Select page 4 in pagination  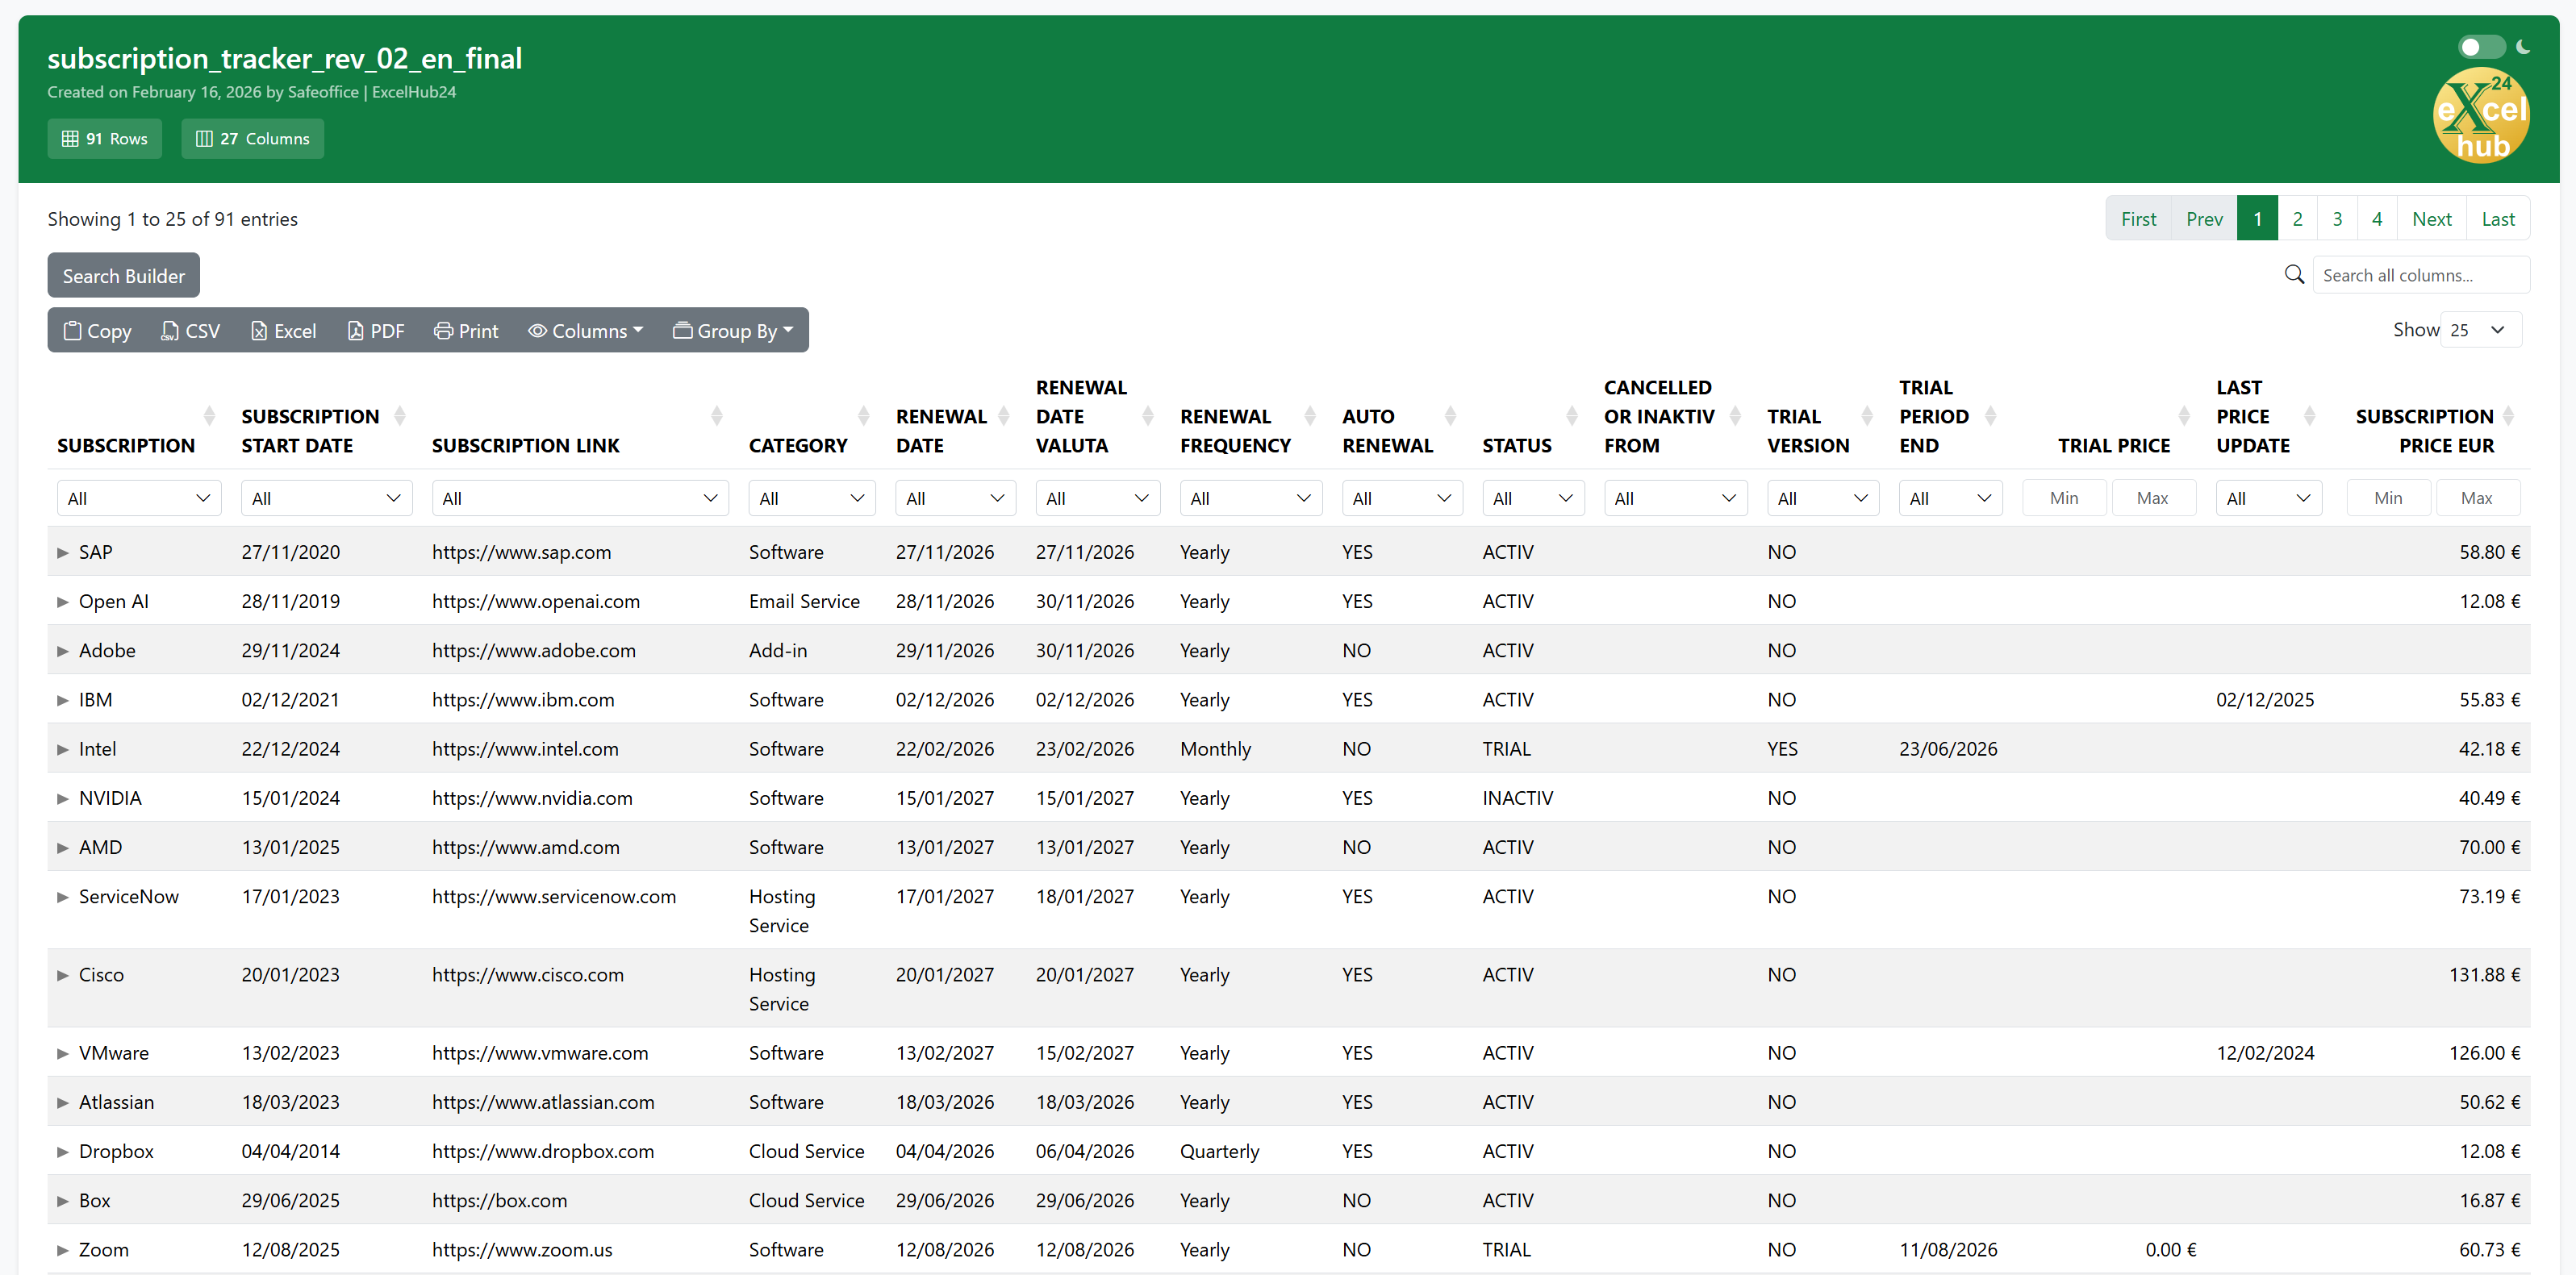tap(2377, 218)
